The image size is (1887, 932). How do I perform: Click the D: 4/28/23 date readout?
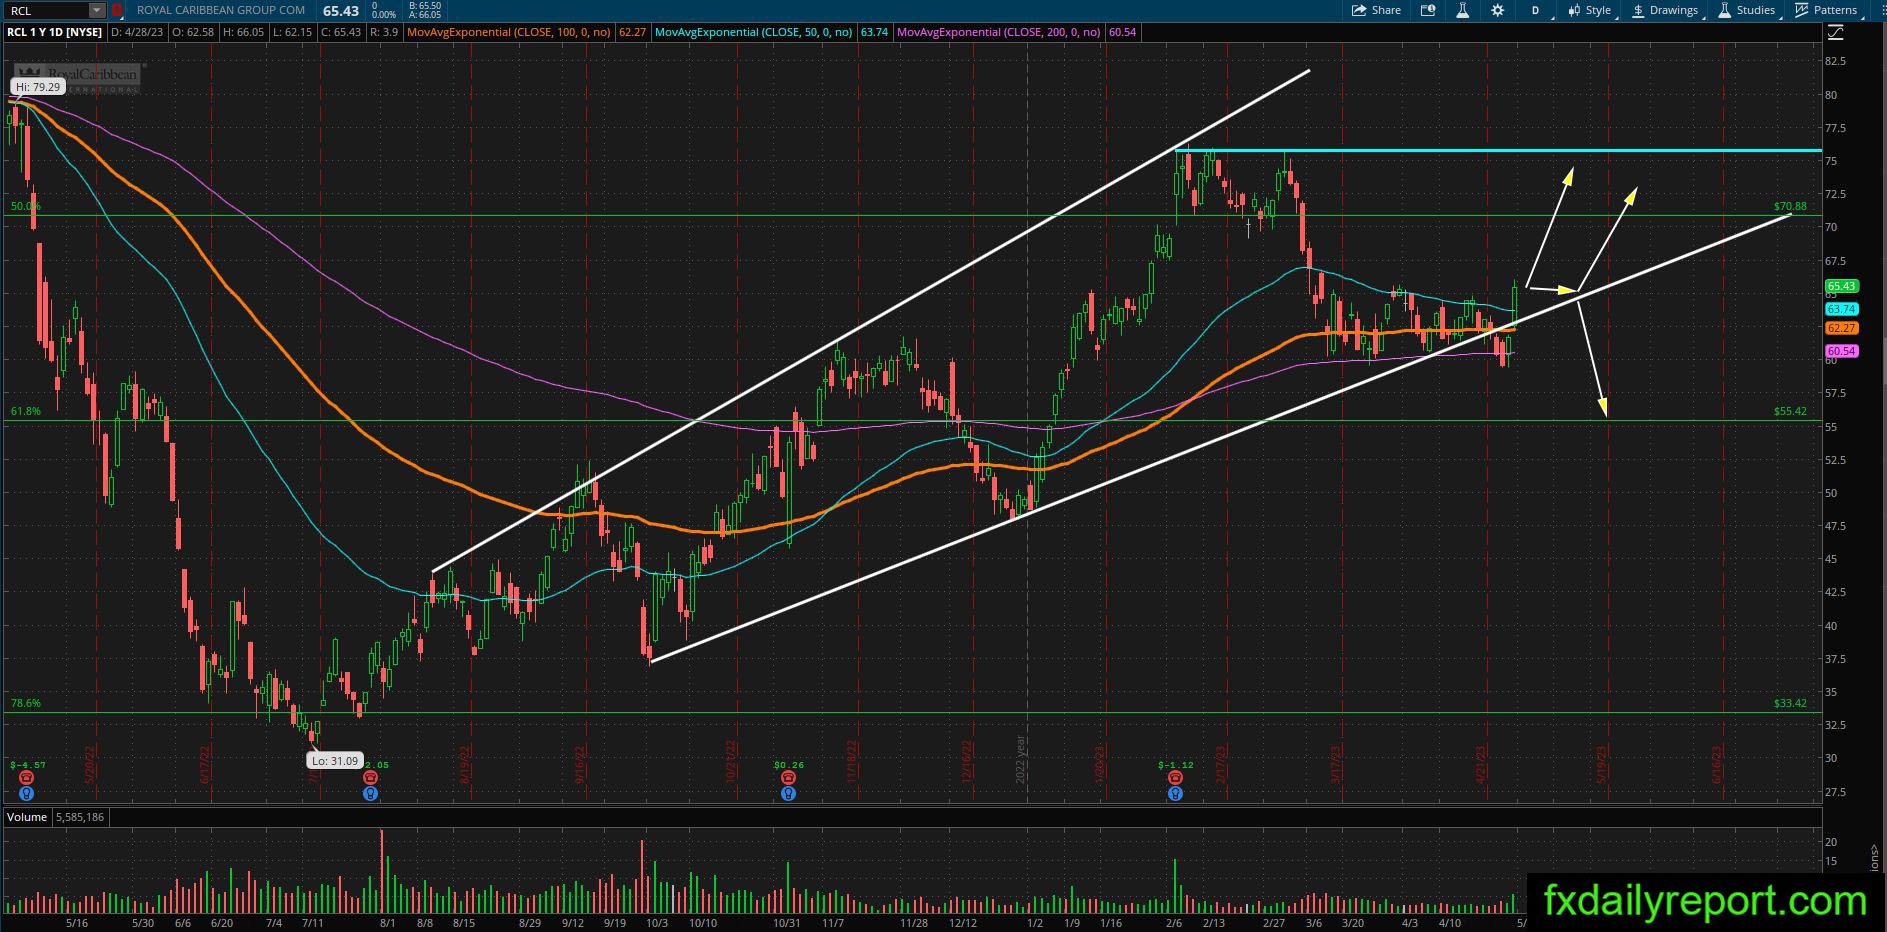(x=139, y=32)
